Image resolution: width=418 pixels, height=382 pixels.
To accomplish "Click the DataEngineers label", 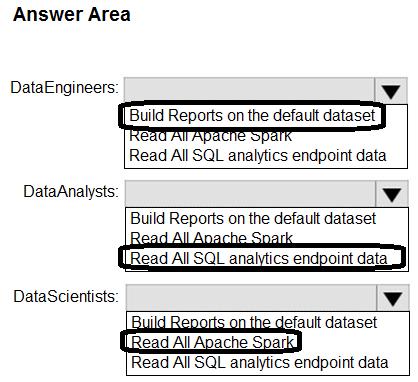I will [x=64, y=88].
